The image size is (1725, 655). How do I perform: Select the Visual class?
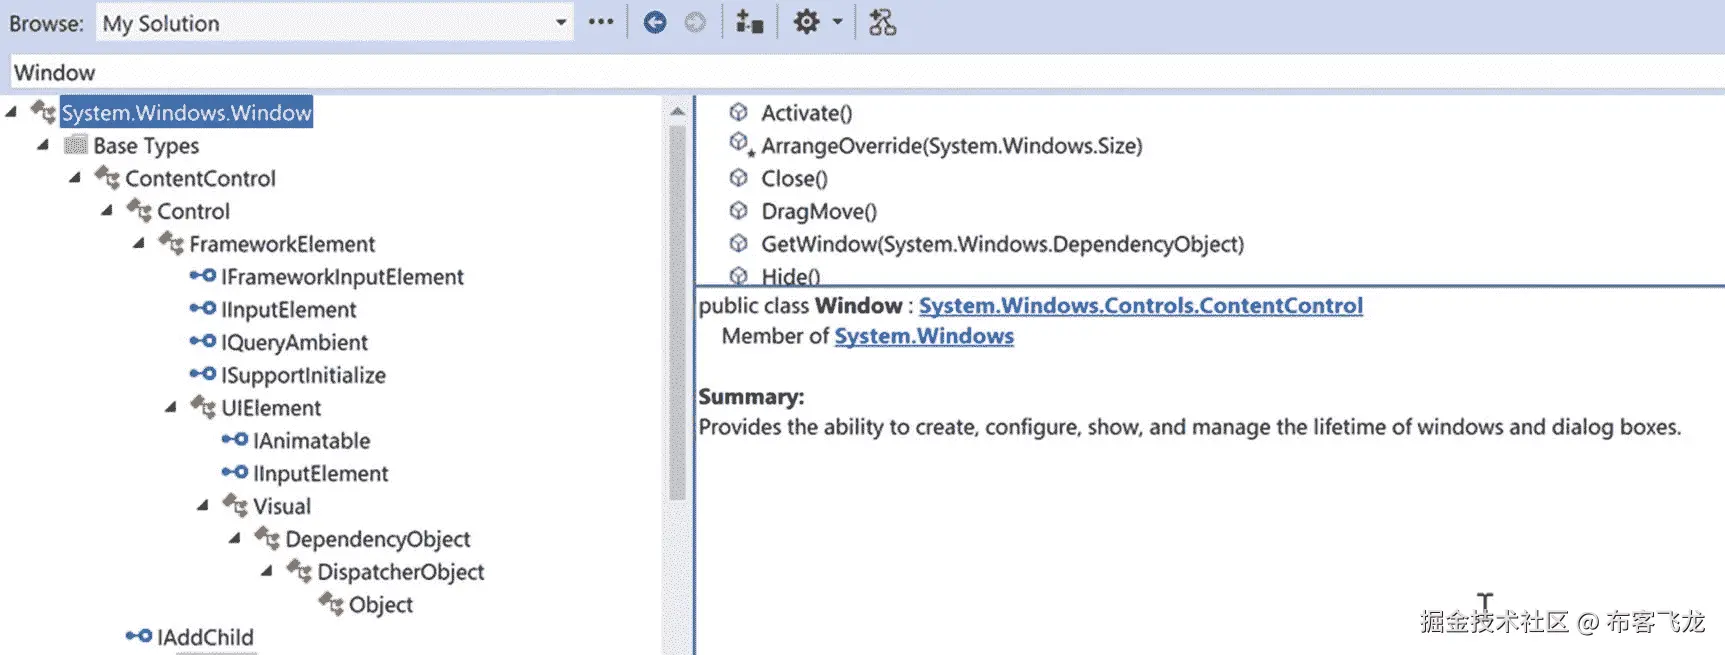point(282,507)
